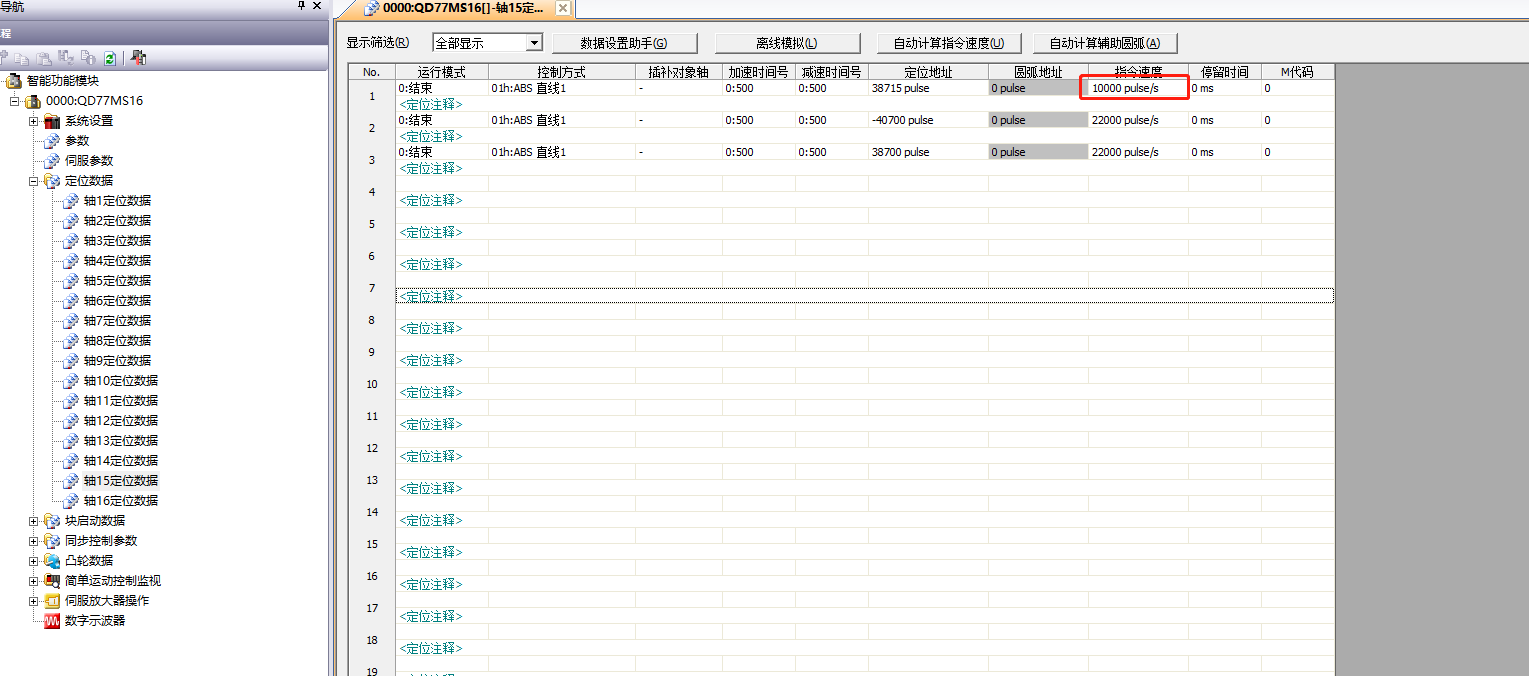Open 轴15定位数据 in the tree

coord(120,481)
